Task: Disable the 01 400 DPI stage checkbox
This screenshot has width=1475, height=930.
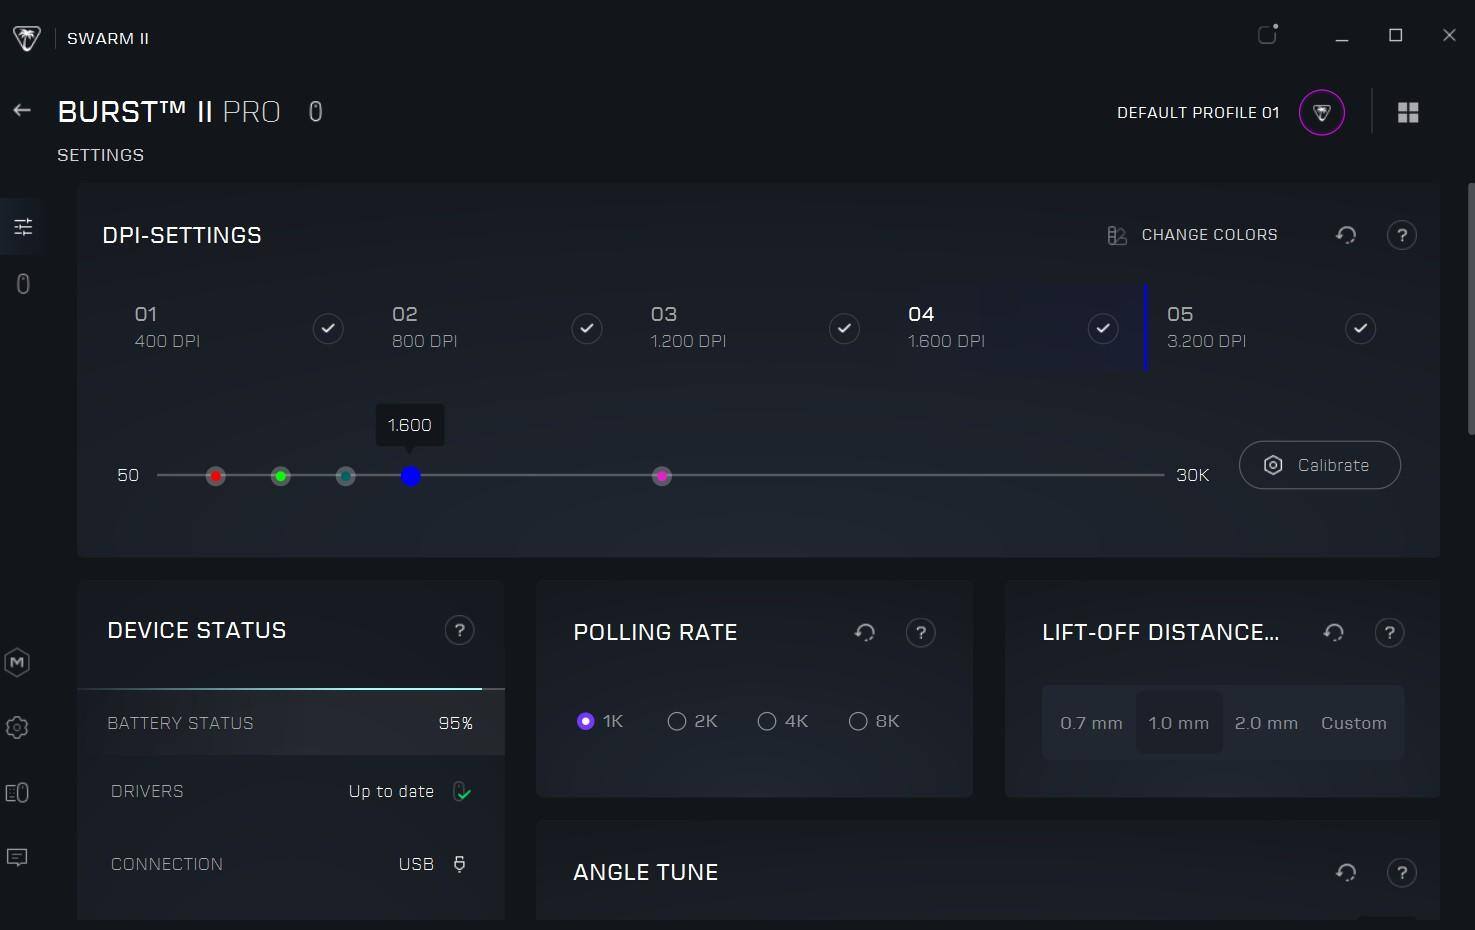Action: (328, 328)
